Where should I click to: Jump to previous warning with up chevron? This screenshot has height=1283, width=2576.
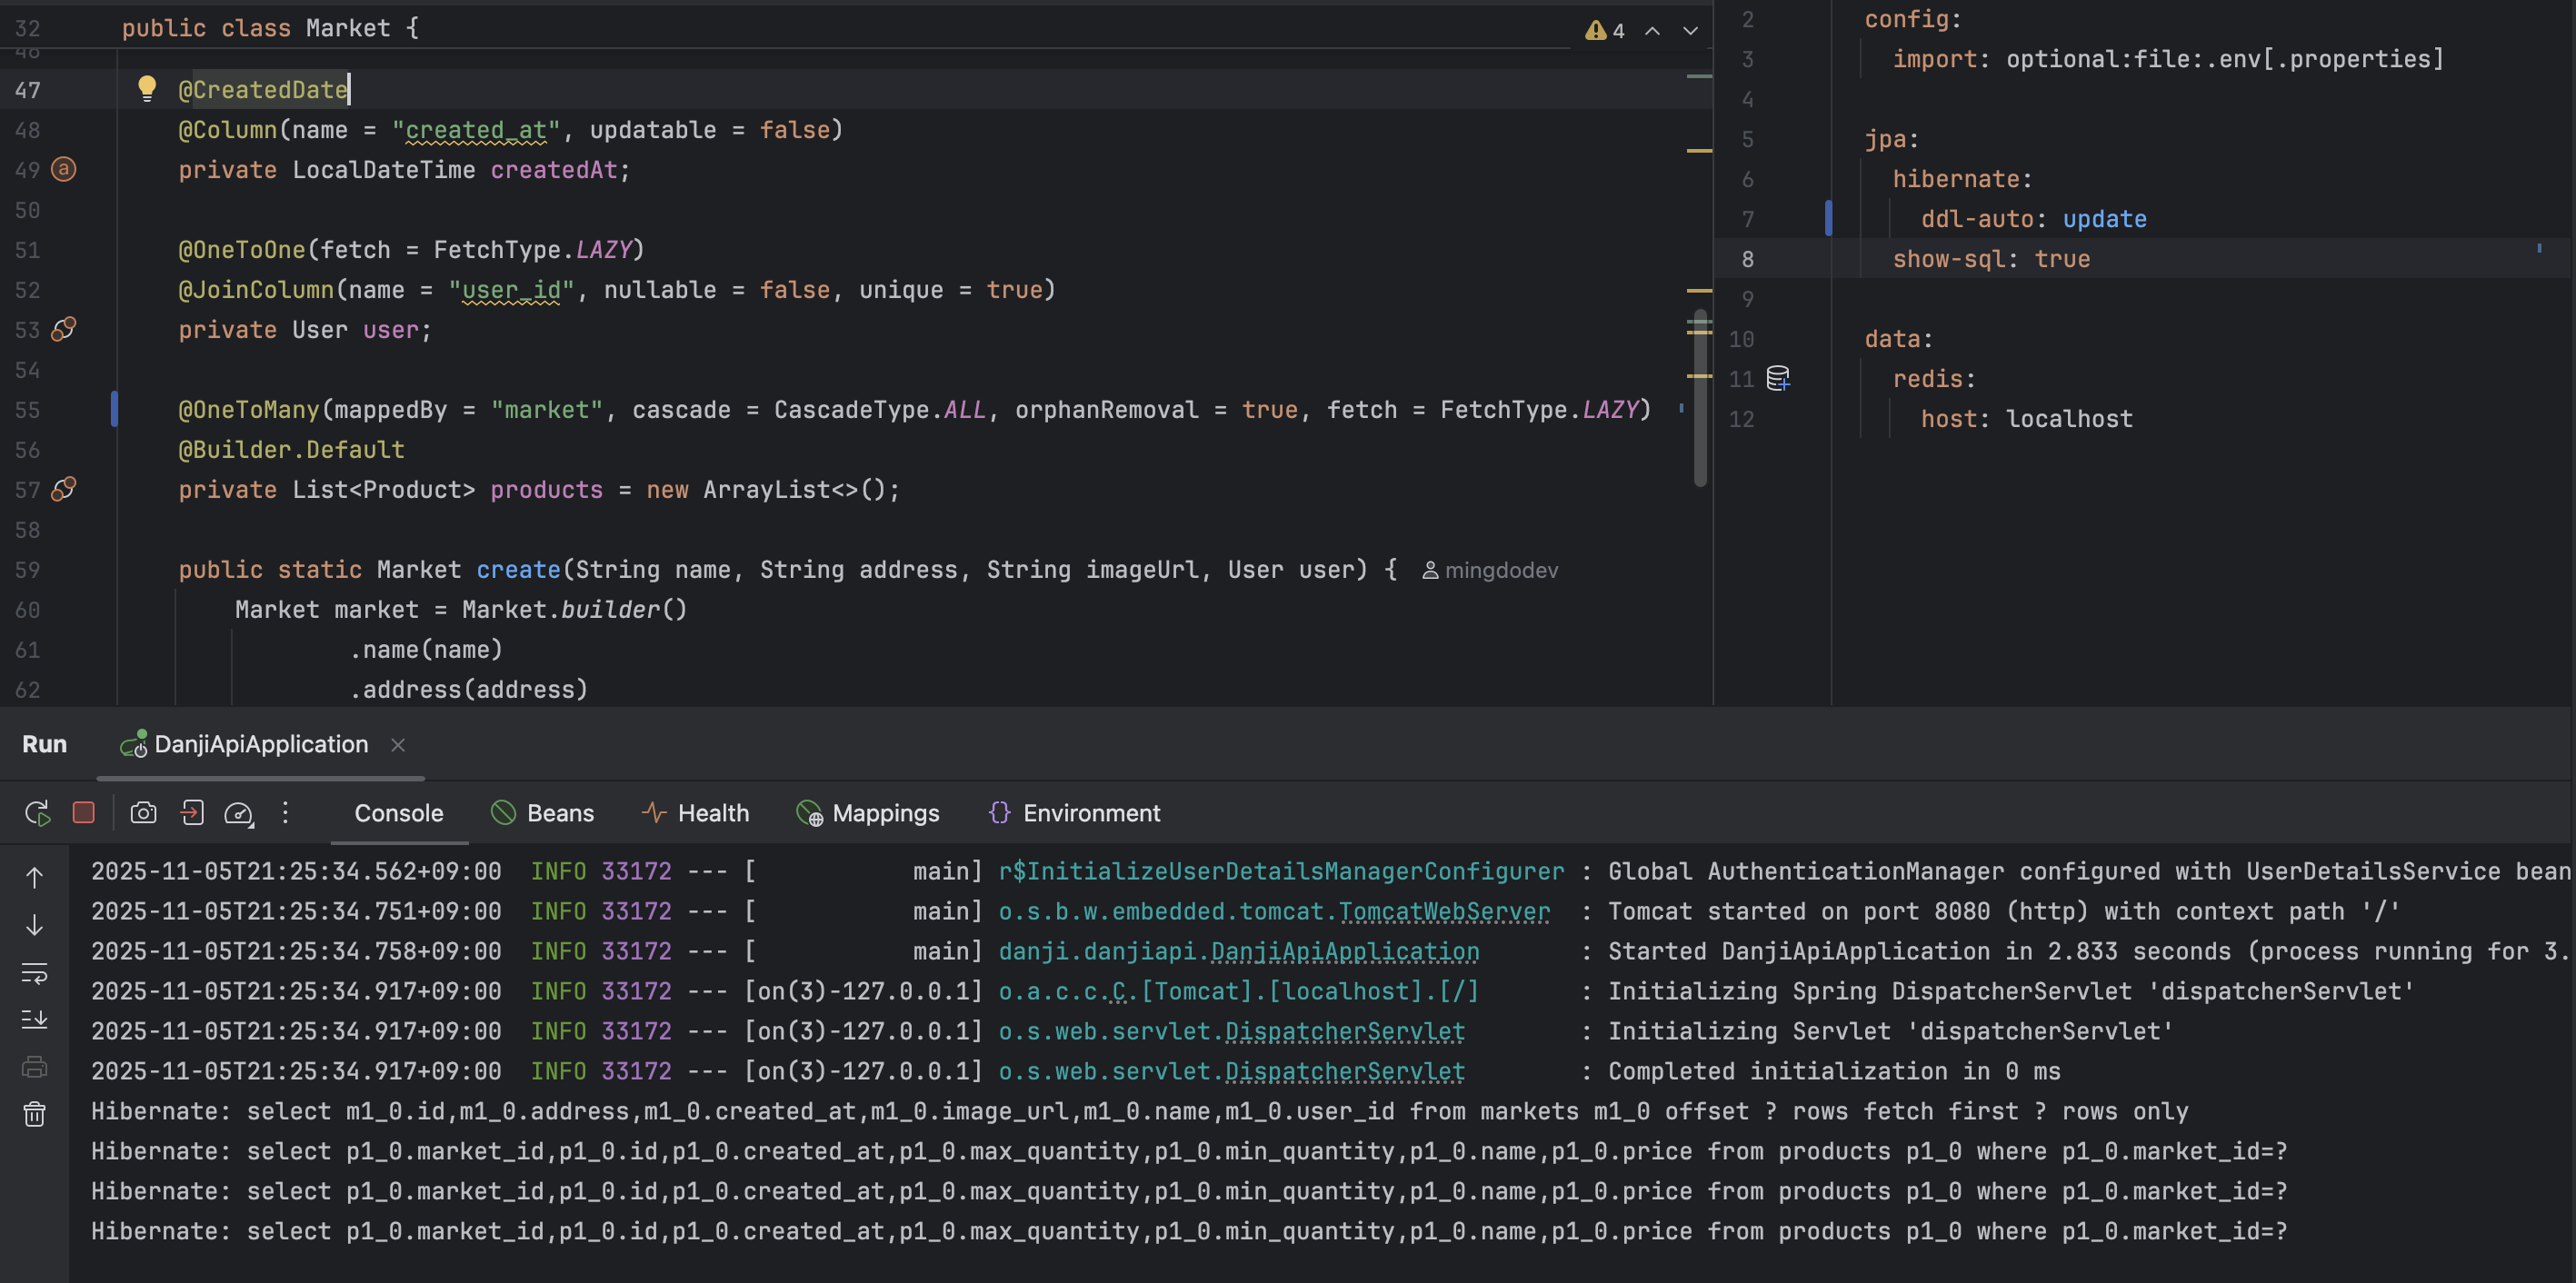[1653, 30]
